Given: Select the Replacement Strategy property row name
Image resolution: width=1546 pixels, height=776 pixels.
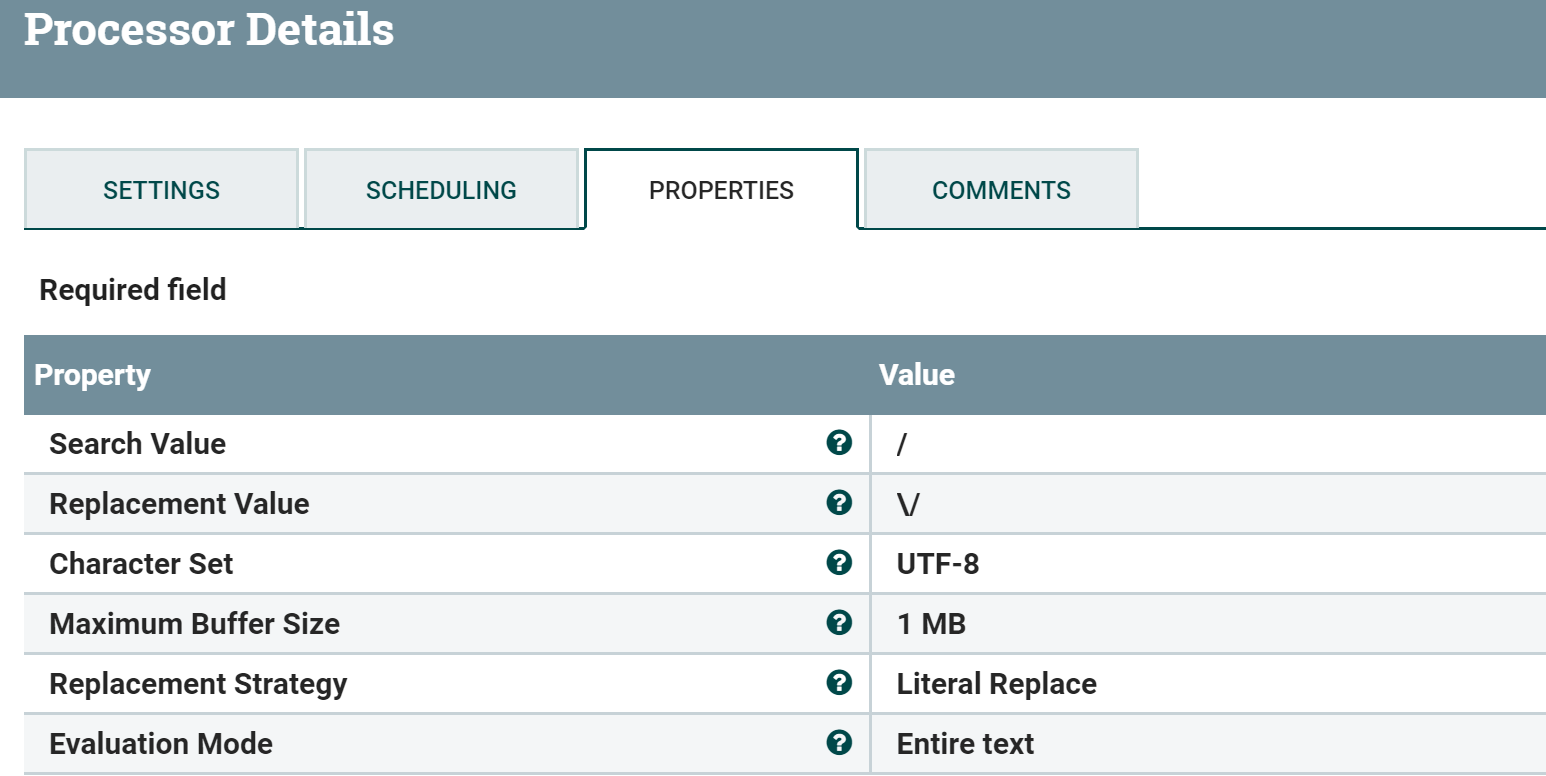Looking at the screenshot, I should click(198, 684).
